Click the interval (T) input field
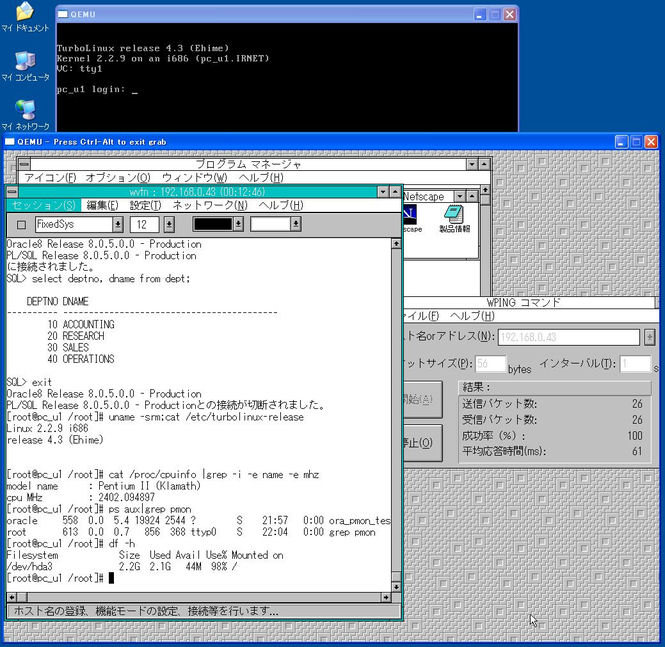665x647 pixels. [635, 364]
